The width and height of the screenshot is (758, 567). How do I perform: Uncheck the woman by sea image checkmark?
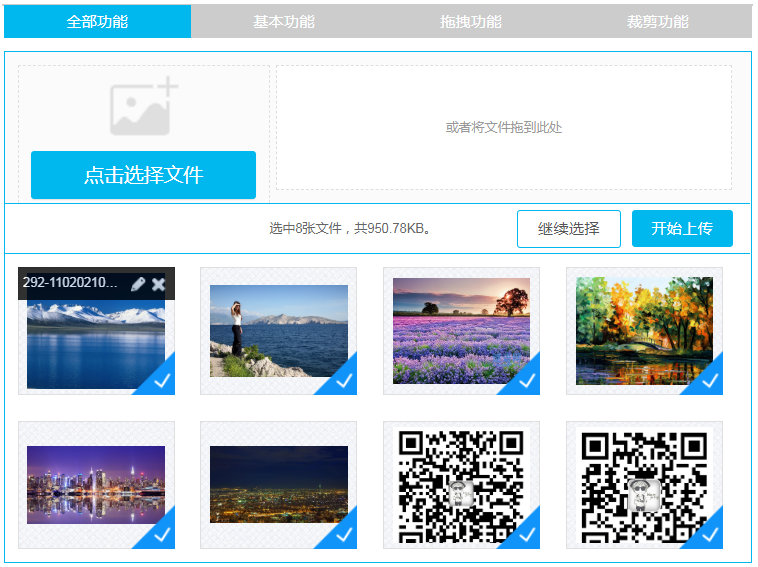point(343,381)
